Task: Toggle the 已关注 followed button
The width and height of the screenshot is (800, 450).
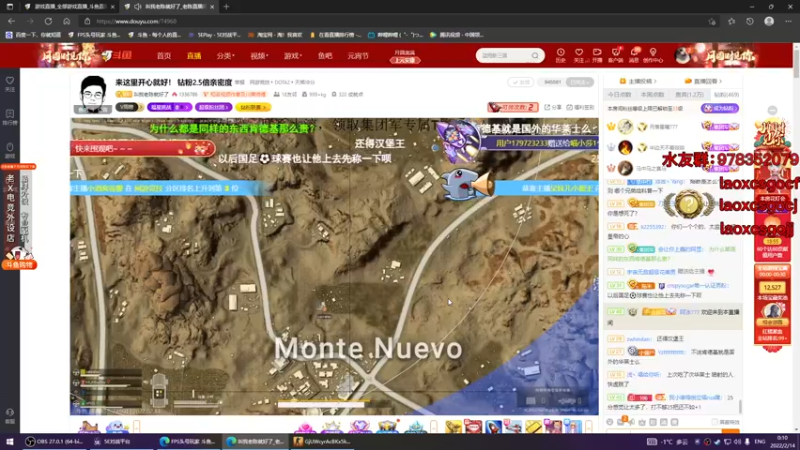Action: [x=580, y=82]
